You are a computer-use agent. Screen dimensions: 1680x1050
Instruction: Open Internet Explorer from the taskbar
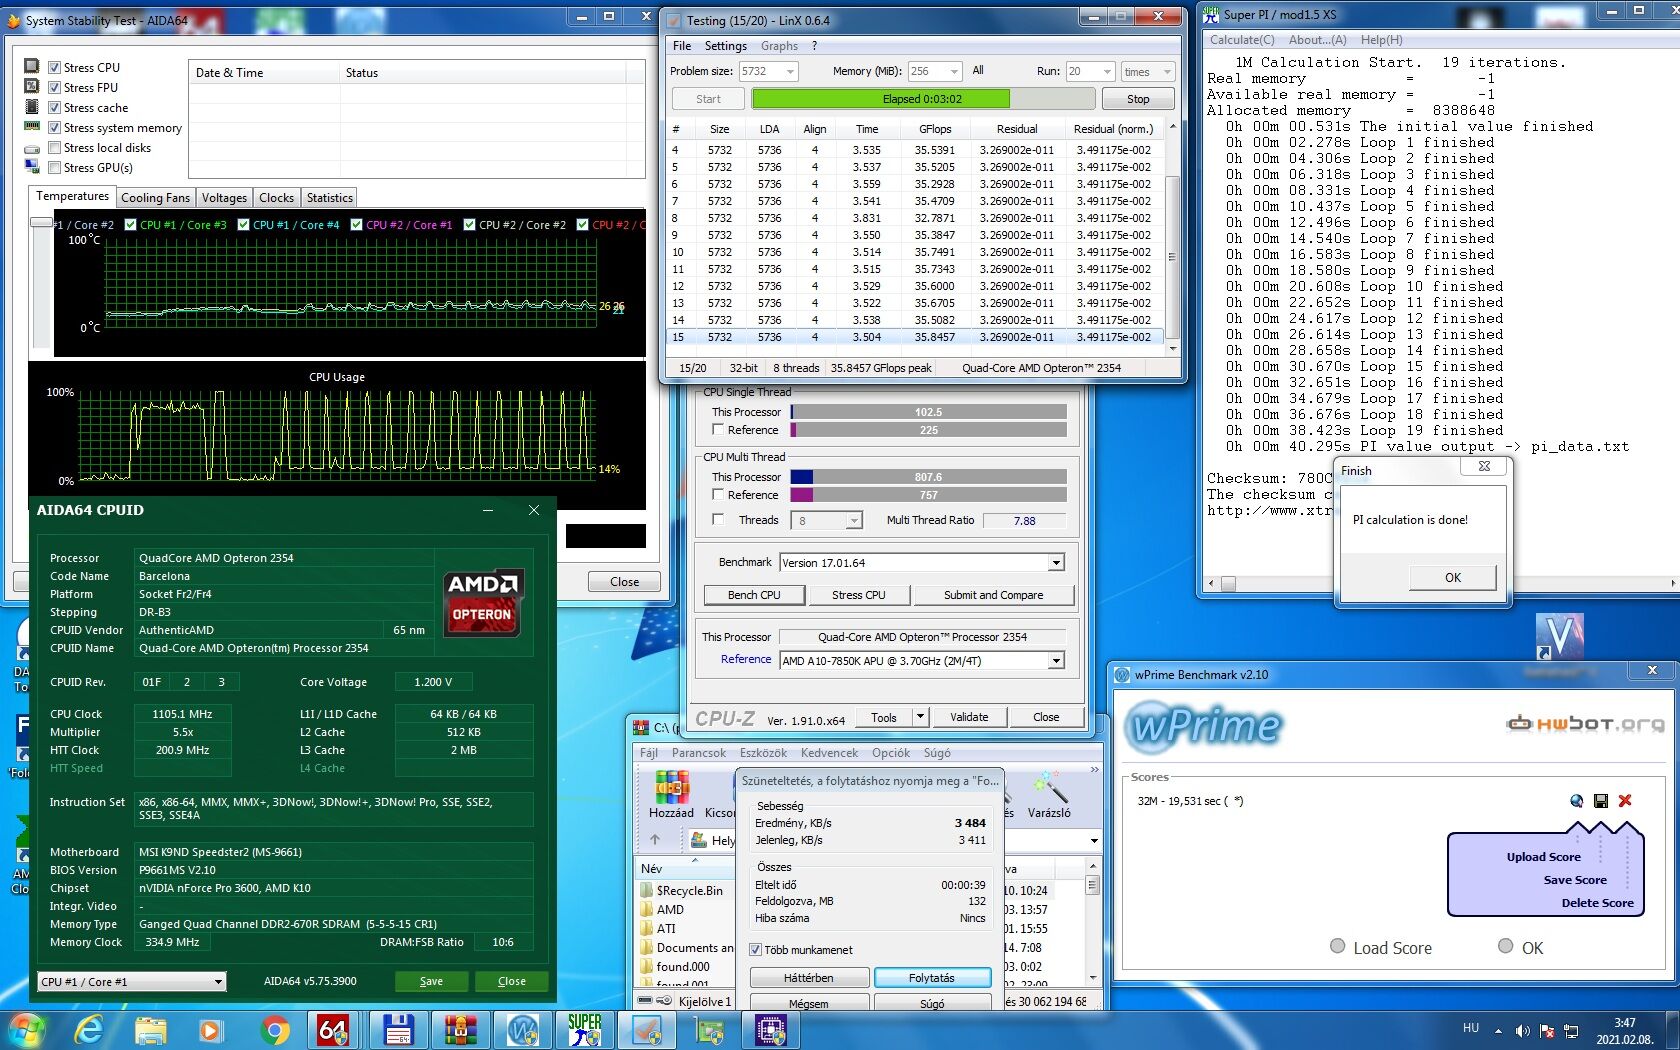[x=89, y=1029]
